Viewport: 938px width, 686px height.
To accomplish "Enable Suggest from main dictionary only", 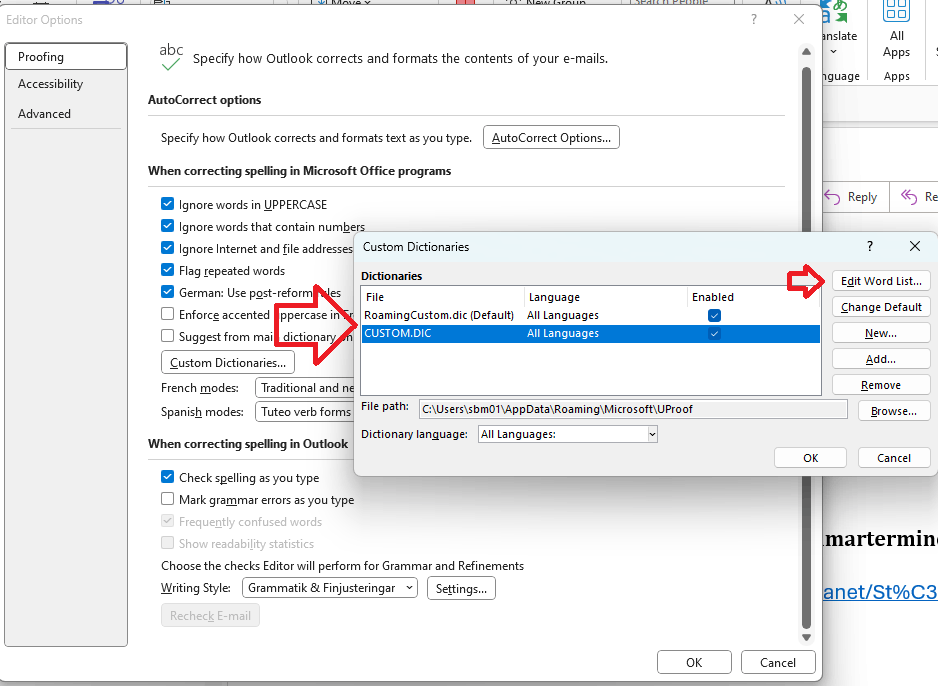I will (x=168, y=336).
